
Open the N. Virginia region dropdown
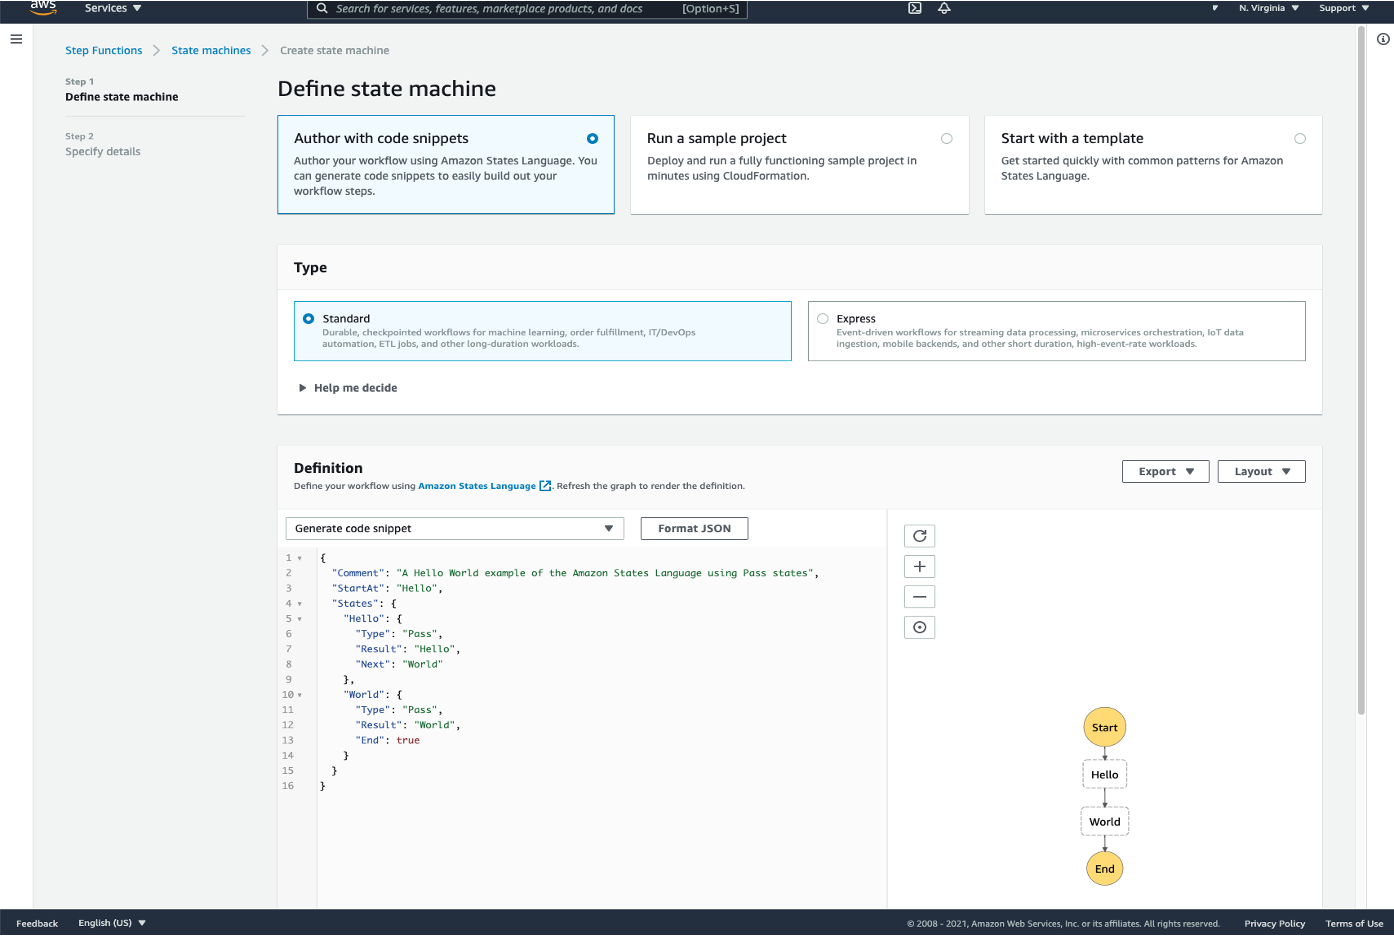click(x=1269, y=8)
